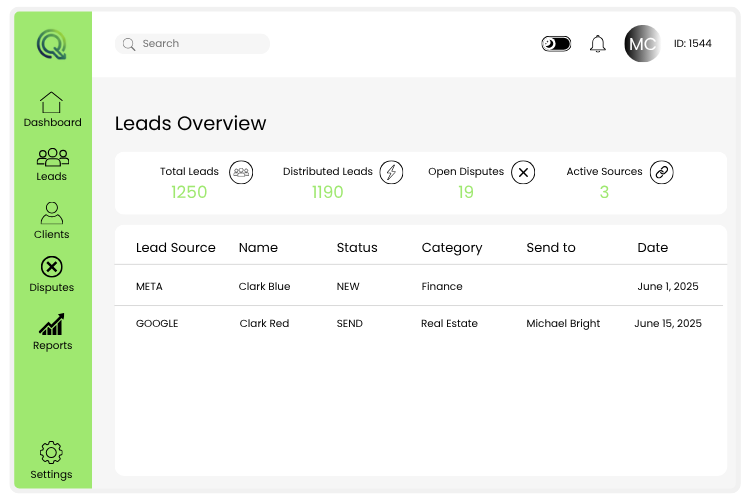The image size is (750, 500).
Task: Toggle the dark mode switch
Action: coord(556,44)
